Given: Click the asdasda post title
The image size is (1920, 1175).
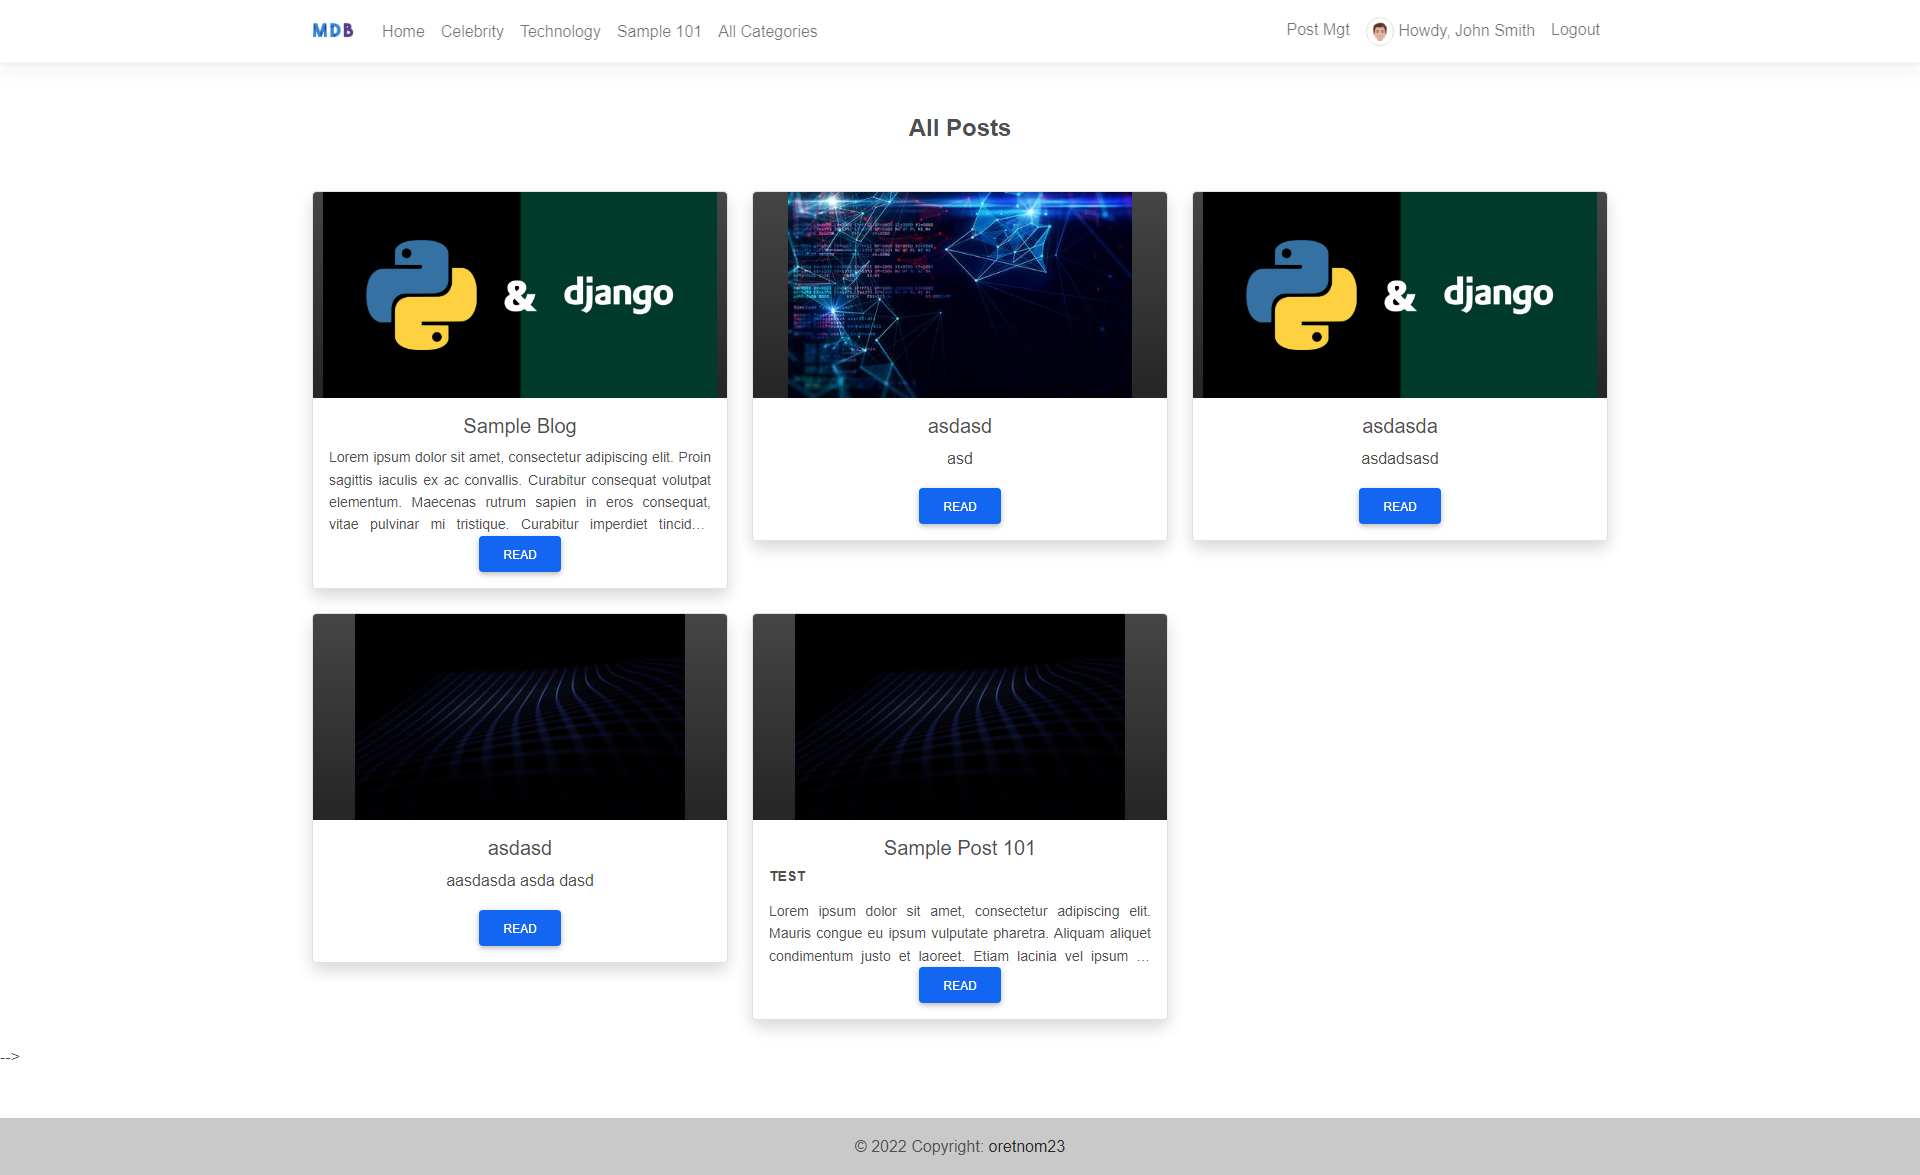Looking at the screenshot, I should [x=1400, y=426].
